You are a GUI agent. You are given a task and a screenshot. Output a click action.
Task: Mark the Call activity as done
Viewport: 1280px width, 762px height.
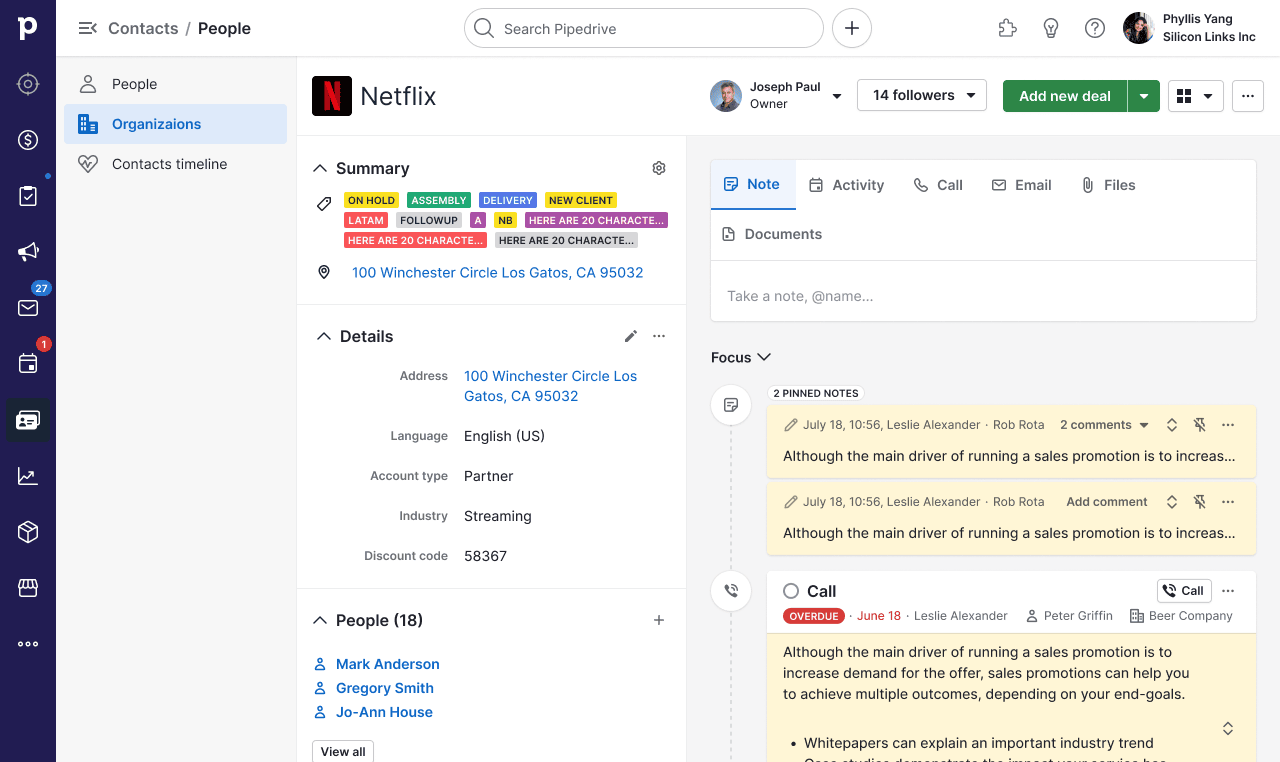(x=791, y=591)
